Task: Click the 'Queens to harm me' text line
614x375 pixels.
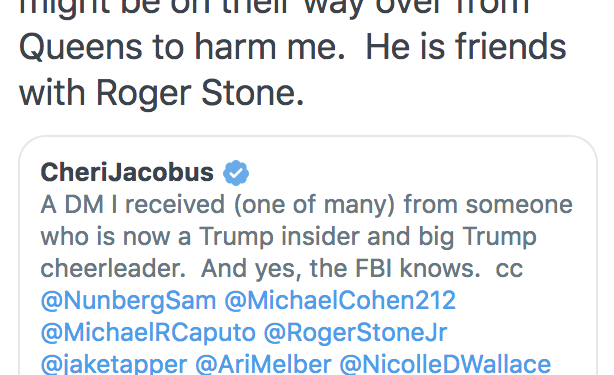Action: coord(182,47)
